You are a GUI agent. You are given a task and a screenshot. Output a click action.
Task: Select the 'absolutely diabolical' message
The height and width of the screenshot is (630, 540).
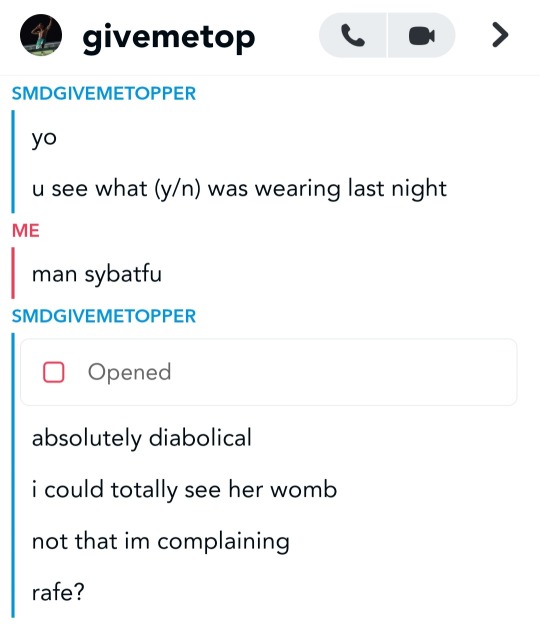142,438
